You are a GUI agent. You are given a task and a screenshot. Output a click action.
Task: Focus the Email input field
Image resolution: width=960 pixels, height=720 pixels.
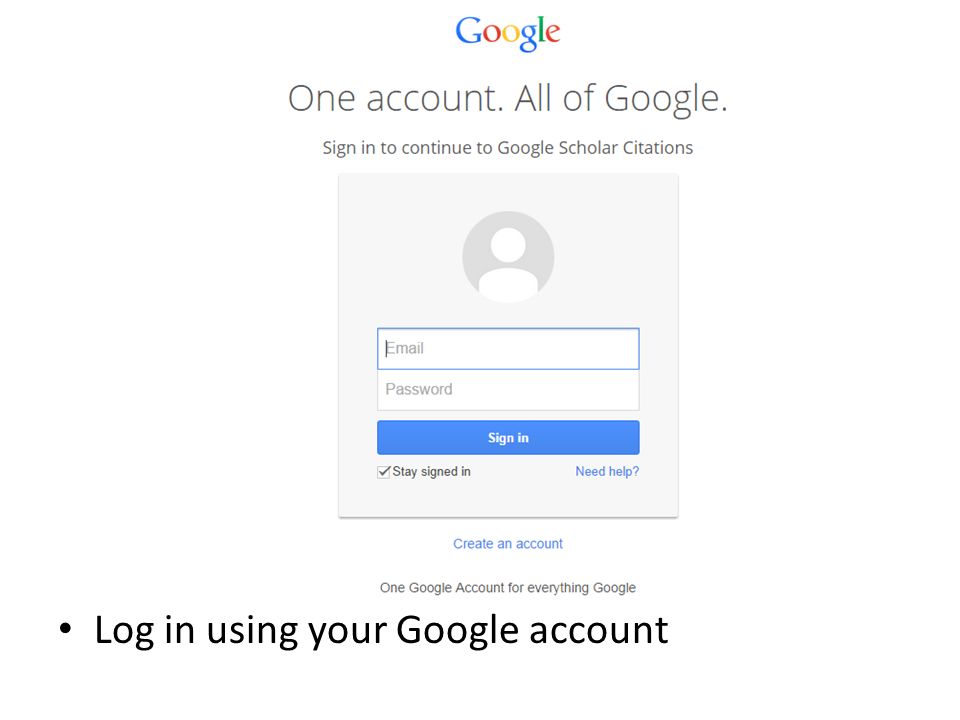(x=508, y=349)
